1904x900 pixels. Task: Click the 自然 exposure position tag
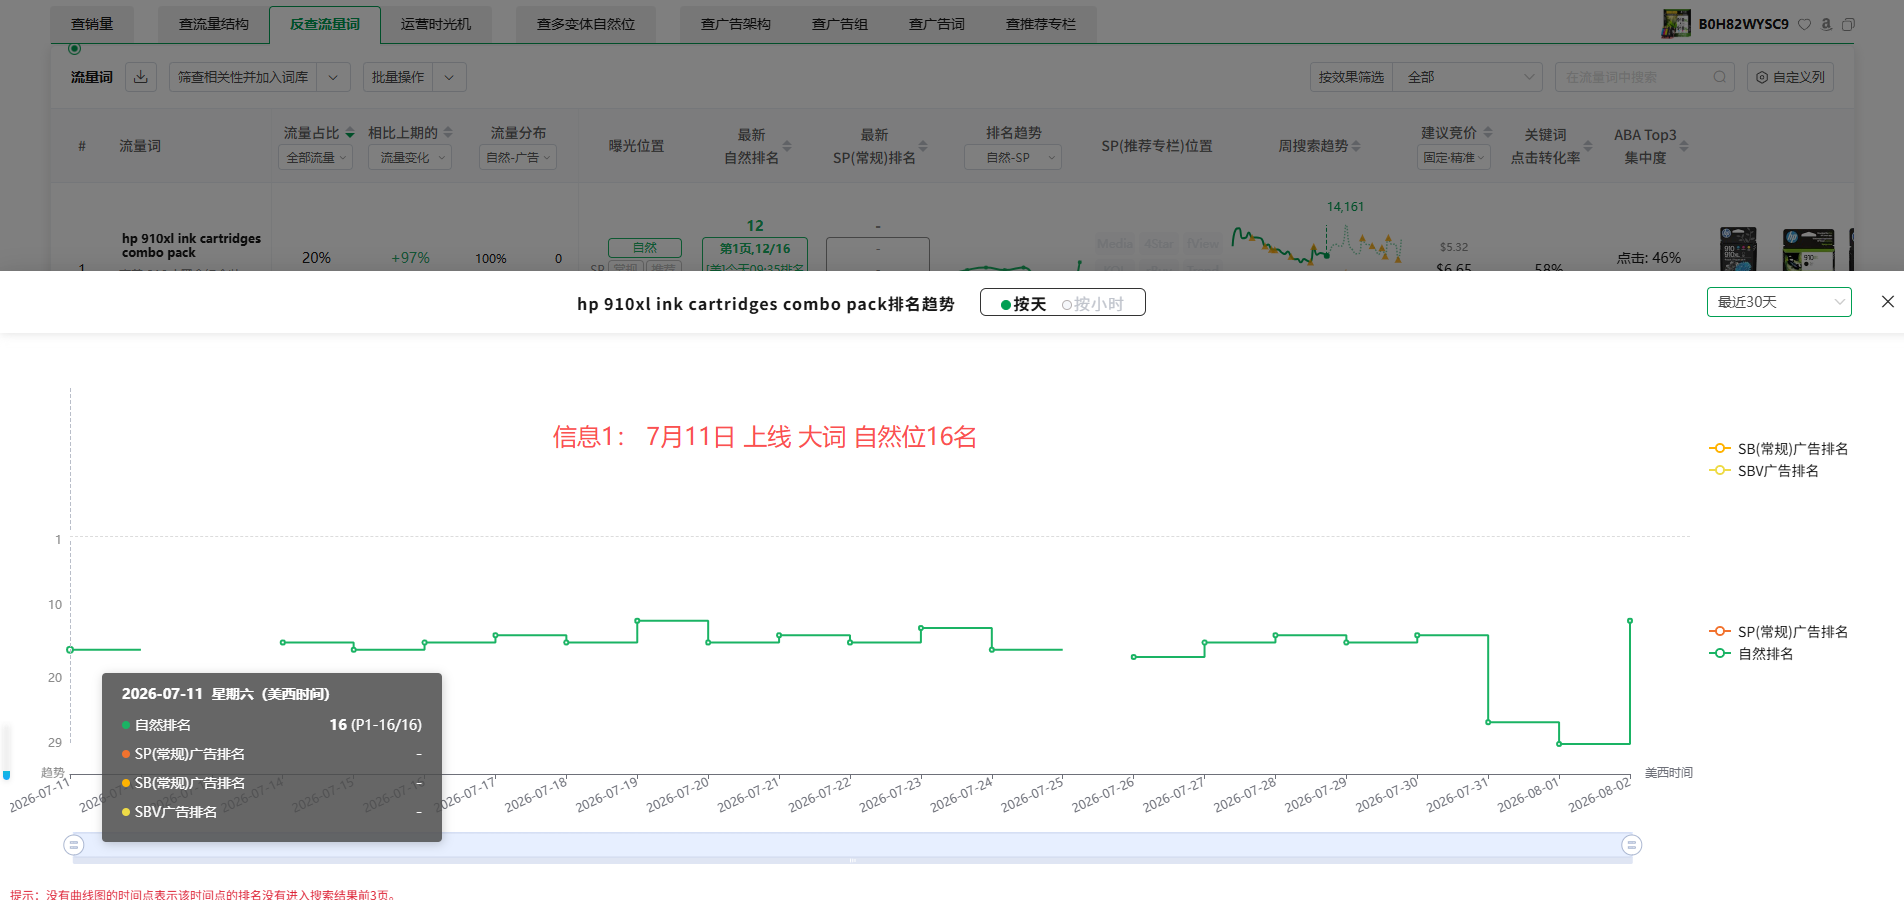645,247
